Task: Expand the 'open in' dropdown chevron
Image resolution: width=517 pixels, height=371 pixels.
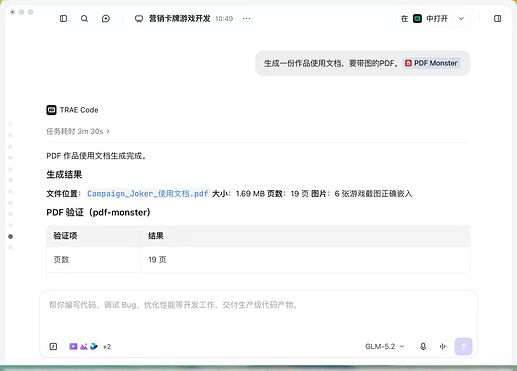Action: point(461,19)
